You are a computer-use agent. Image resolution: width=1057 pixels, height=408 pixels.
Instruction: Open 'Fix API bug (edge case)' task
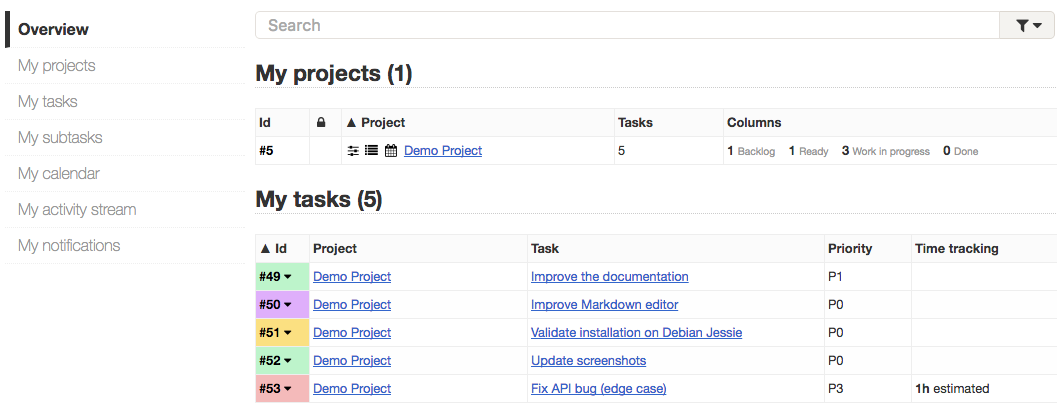[599, 388]
